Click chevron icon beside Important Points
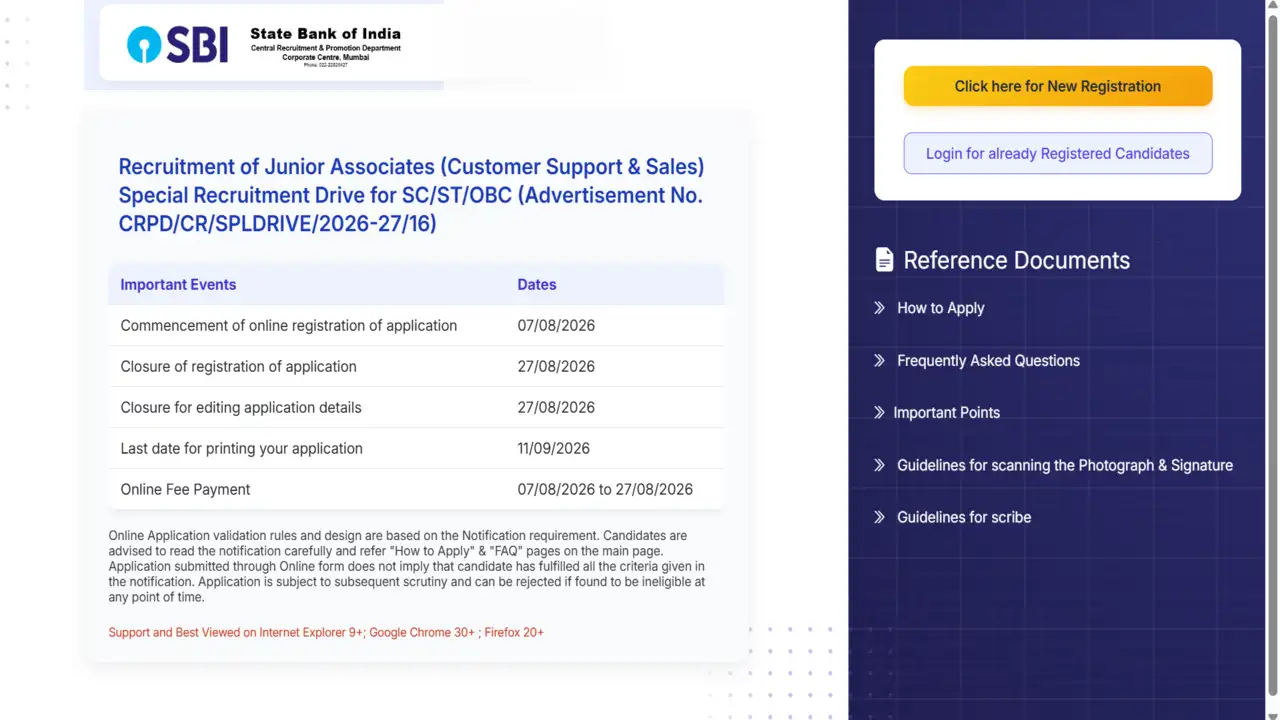The width and height of the screenshot is (1280, 720). coord(879,412)
